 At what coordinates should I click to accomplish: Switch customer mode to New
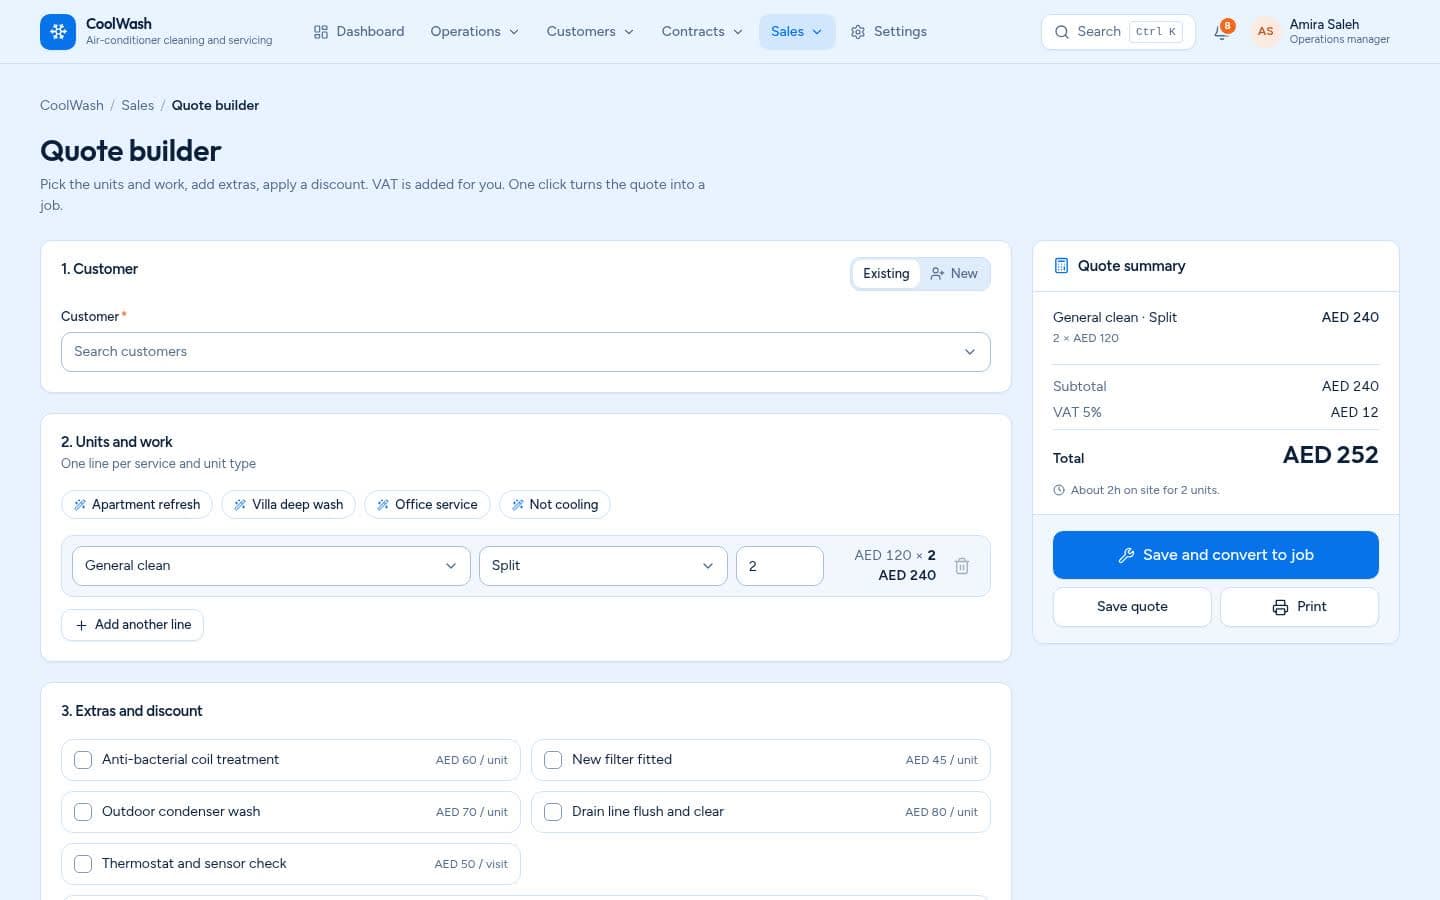(x=954, y=274)
